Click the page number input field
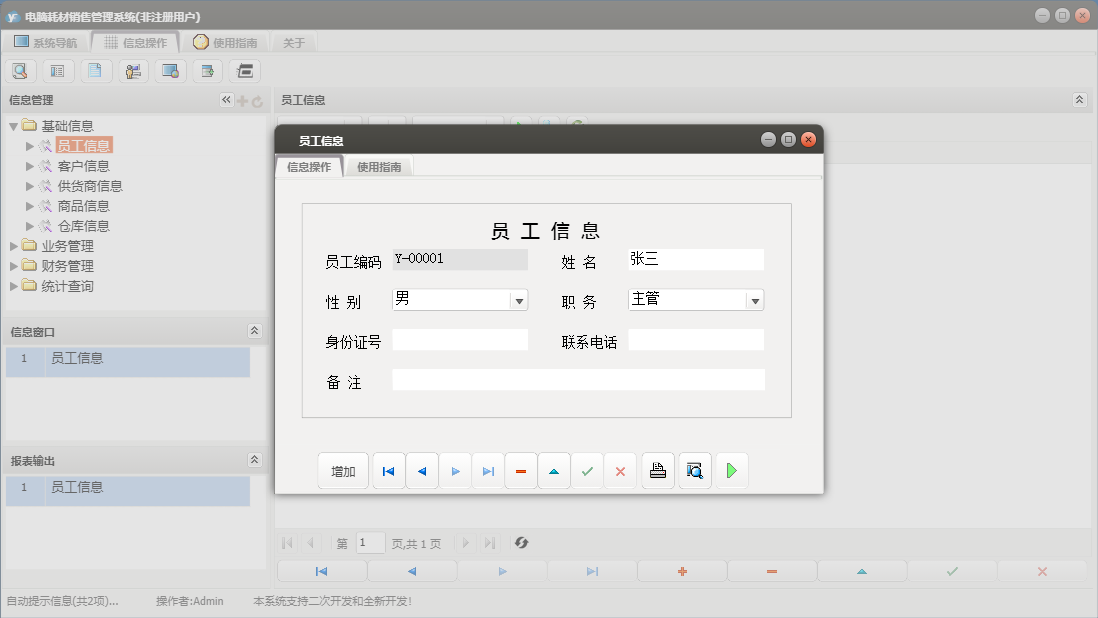This screenshot has width=1098, height=618. [370, 543]
